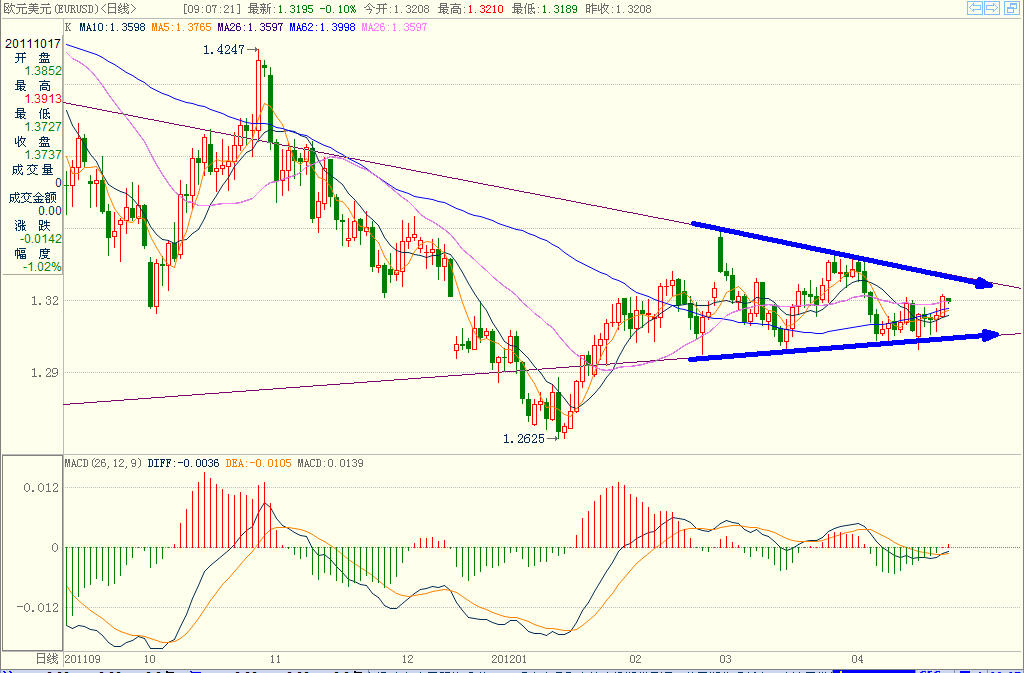Click the 201201 date on time axis
1024x673 pixels.
click(x=509, y=659)
